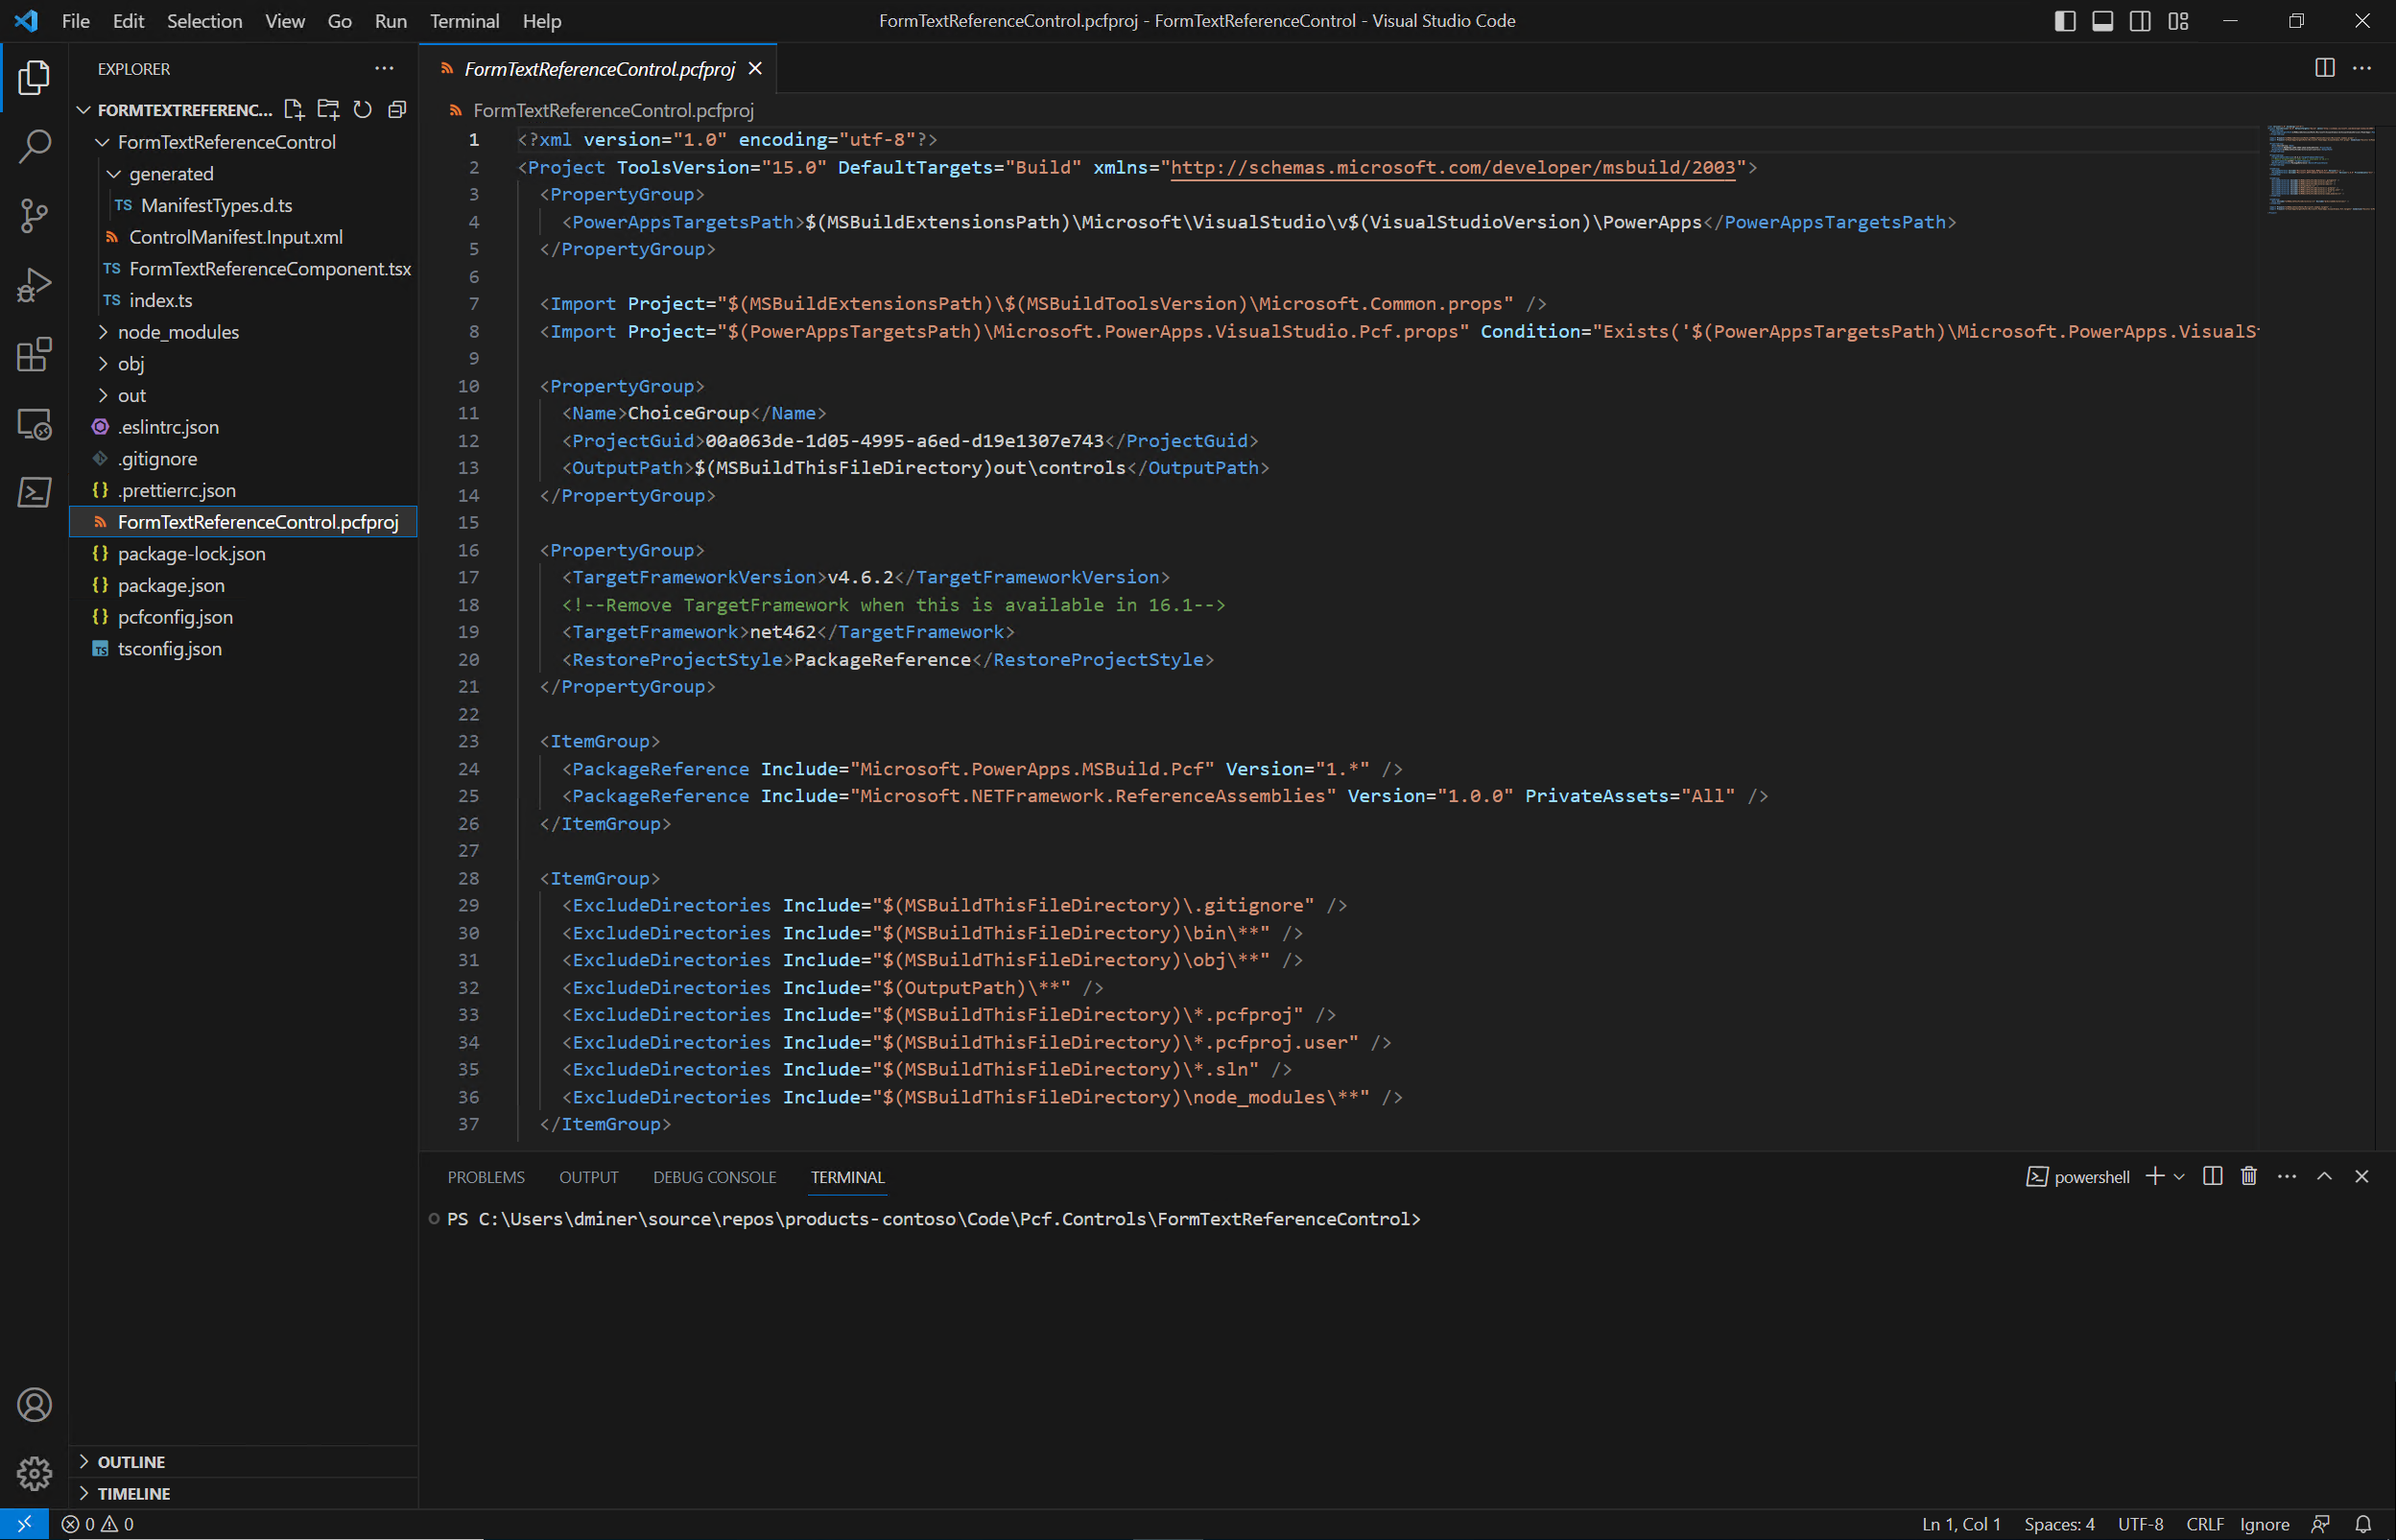
Task: Collapse all folders in Explorer
Action: coord(397,110)
